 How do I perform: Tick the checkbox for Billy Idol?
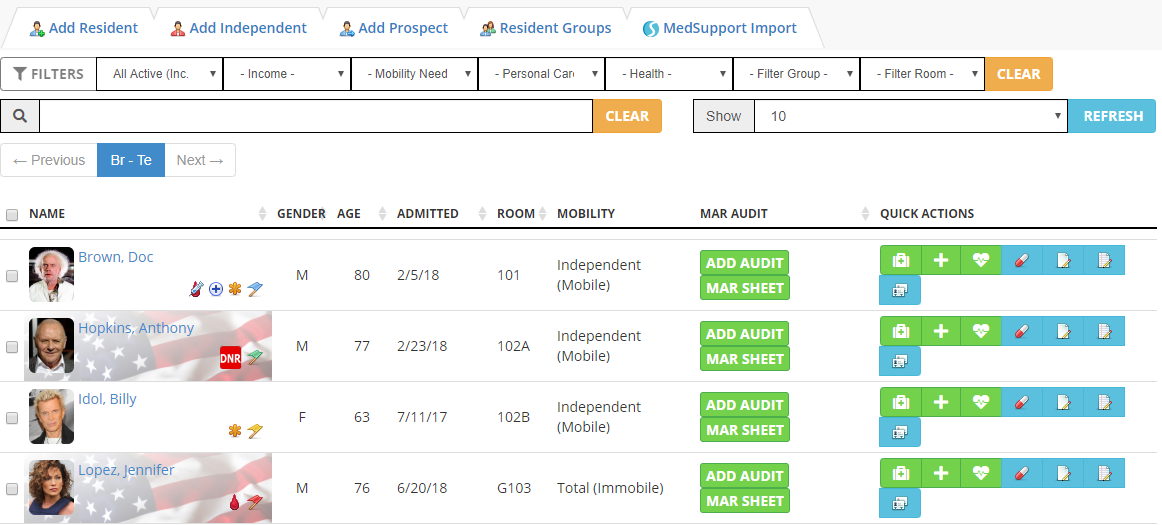pyautogui.click(x=12, y=418)
